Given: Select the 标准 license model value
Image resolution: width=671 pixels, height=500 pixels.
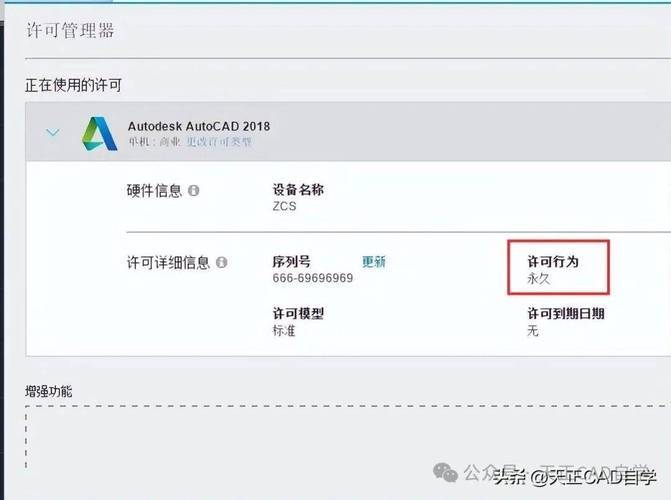Looking at the screenshot, I should point(284,330).
